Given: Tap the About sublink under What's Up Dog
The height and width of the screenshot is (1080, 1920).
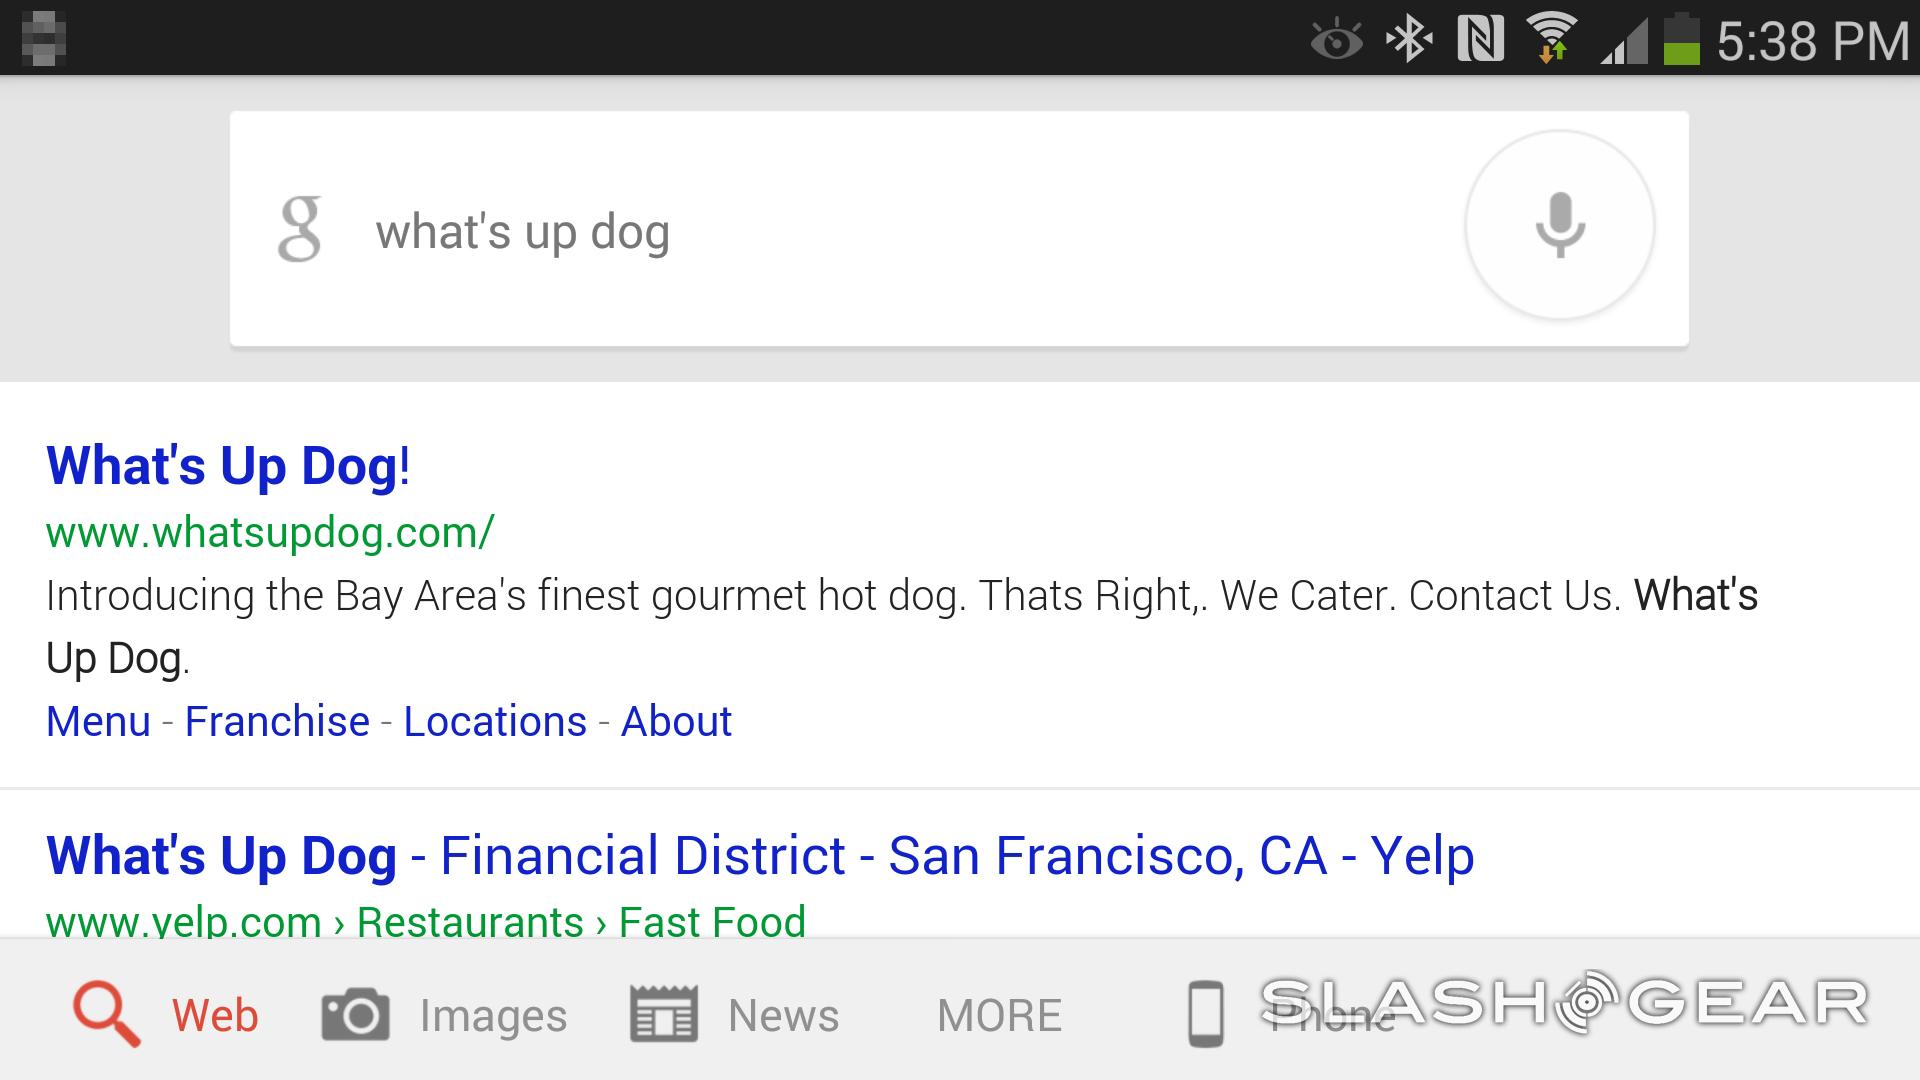Looking at the screenshot, I should click(x=676, y=720).
